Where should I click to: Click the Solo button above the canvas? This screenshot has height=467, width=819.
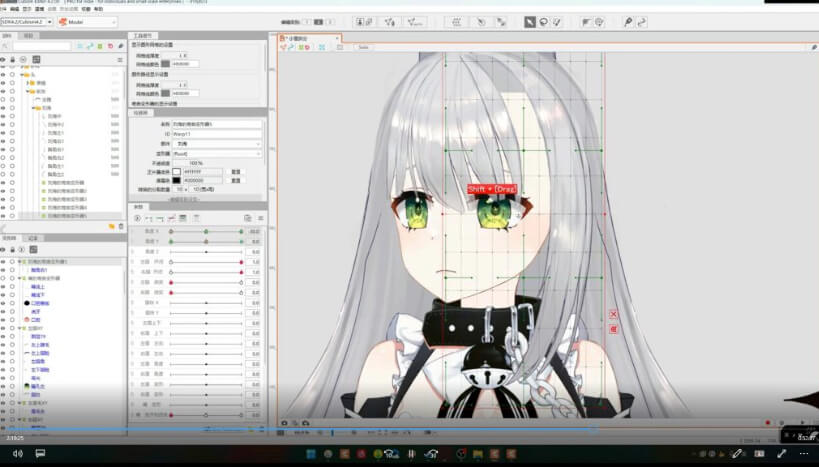pyautogui.click(x=363, y=47)
